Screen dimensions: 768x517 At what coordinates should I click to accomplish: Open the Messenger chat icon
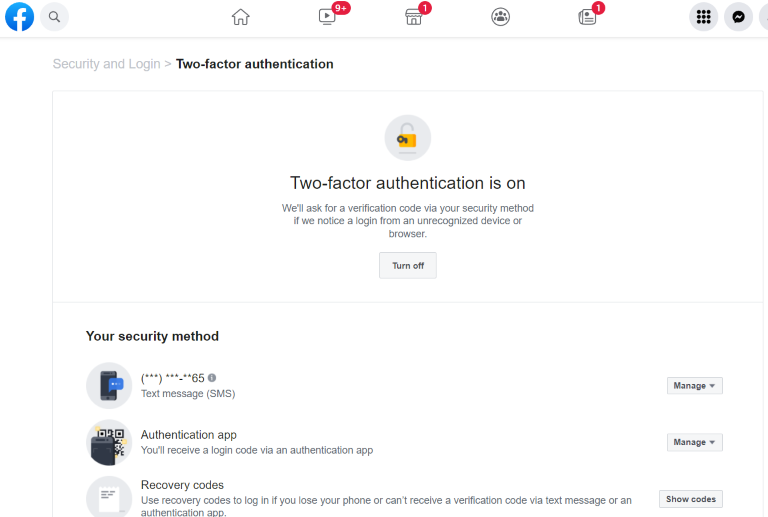[738, 17]
